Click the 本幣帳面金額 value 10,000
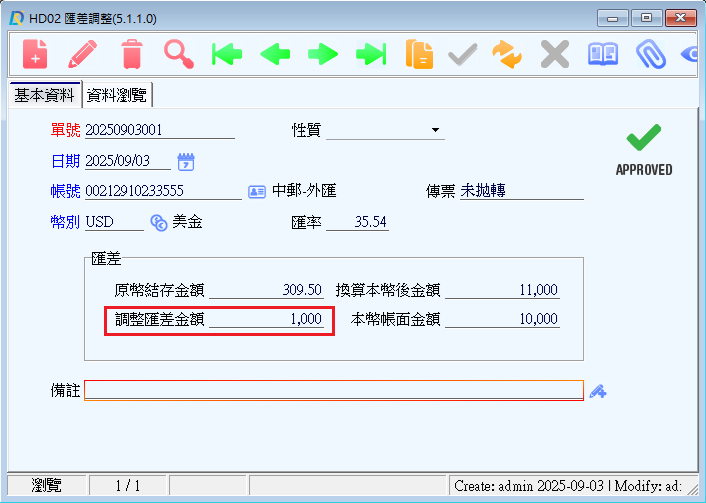The width and height of the screenshot is (706, 503). click(x=502, y=319)
